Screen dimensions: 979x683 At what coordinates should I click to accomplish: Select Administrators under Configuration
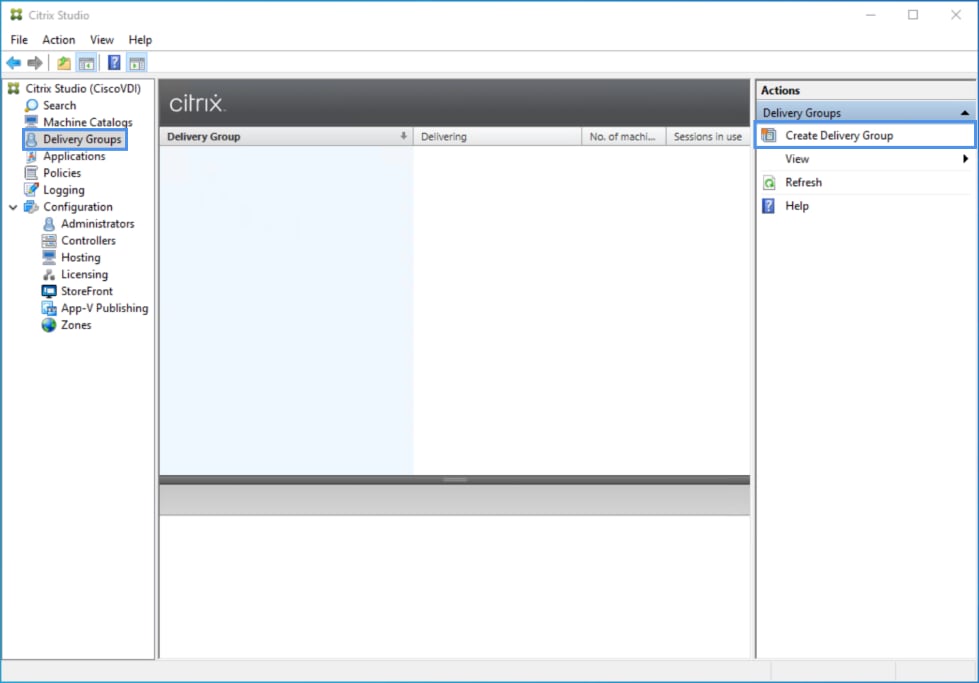pos(97,224)
